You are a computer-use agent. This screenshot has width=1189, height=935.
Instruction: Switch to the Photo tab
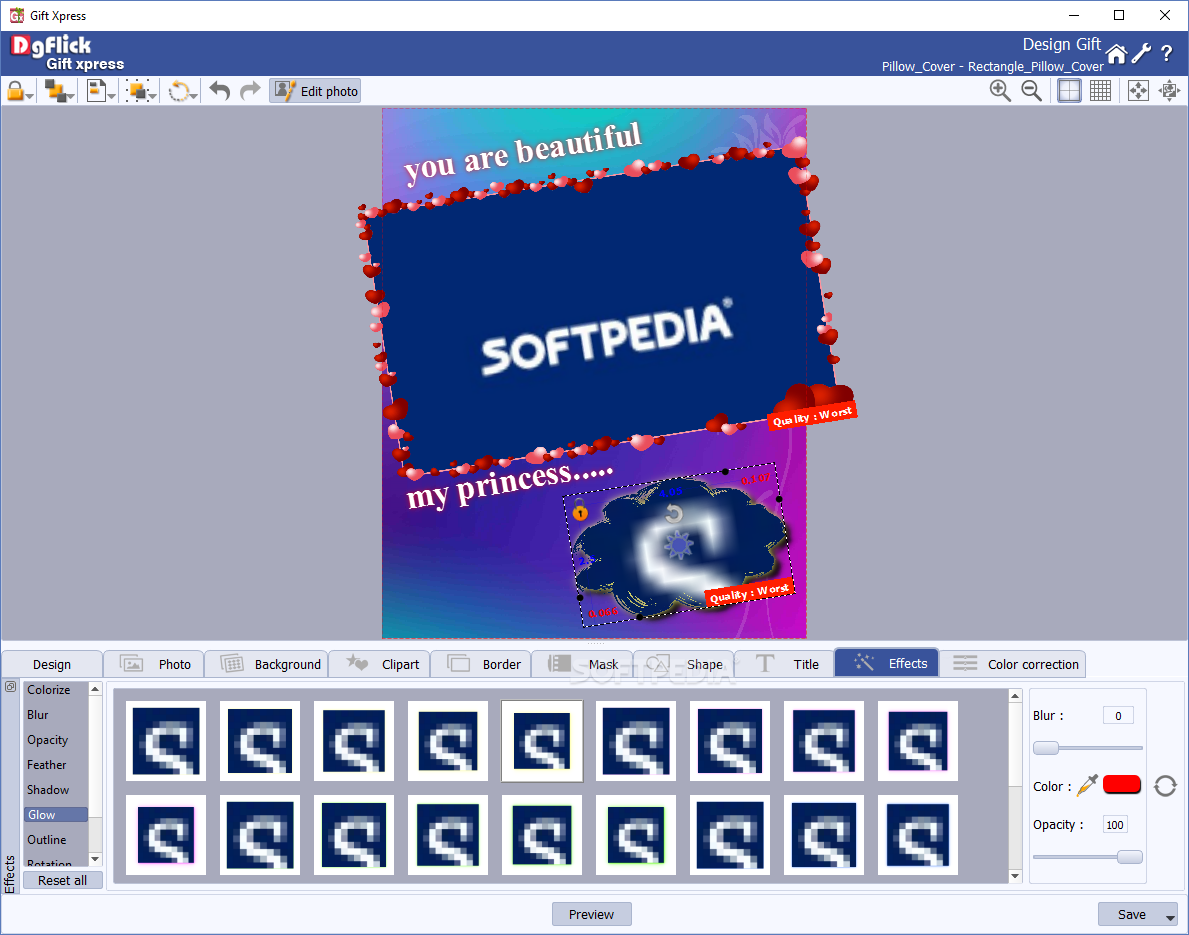pos(153,664)
